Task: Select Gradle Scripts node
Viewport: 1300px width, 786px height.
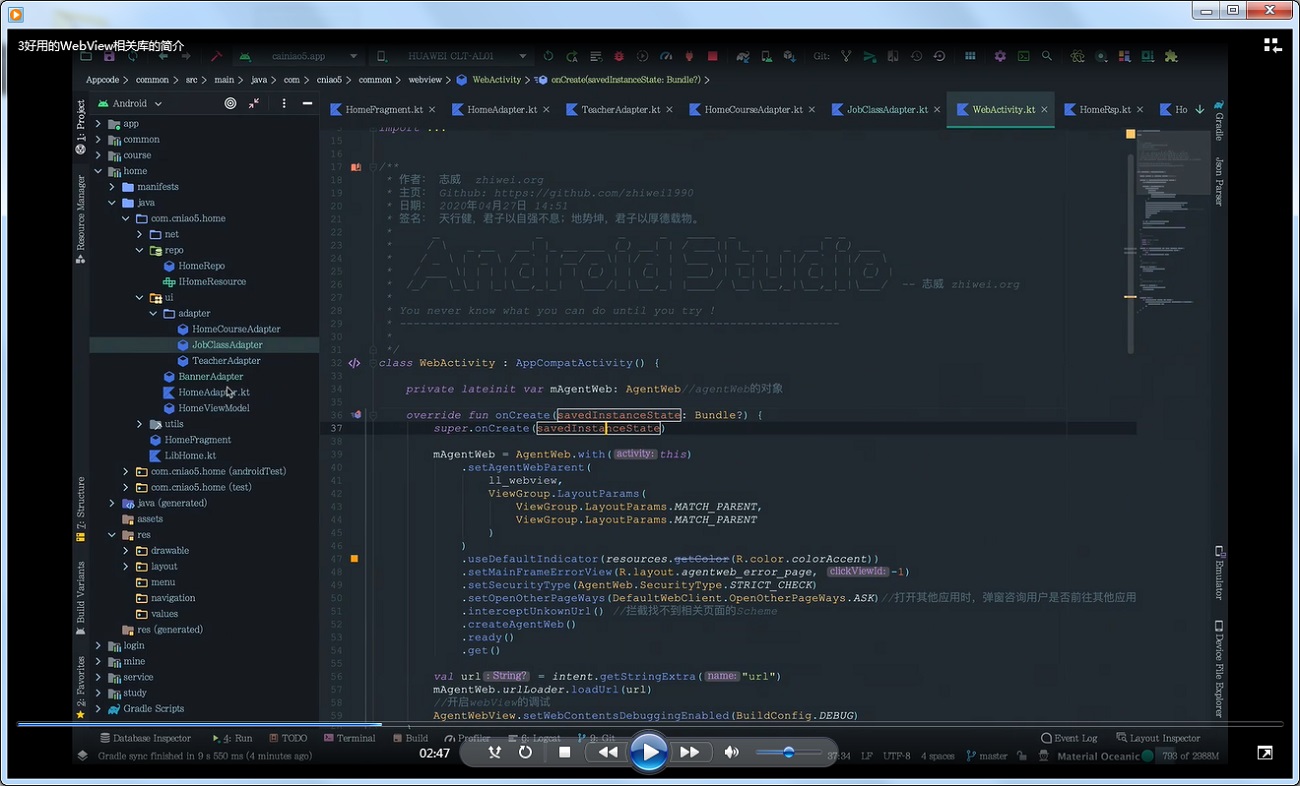Action: click(146, 708)
